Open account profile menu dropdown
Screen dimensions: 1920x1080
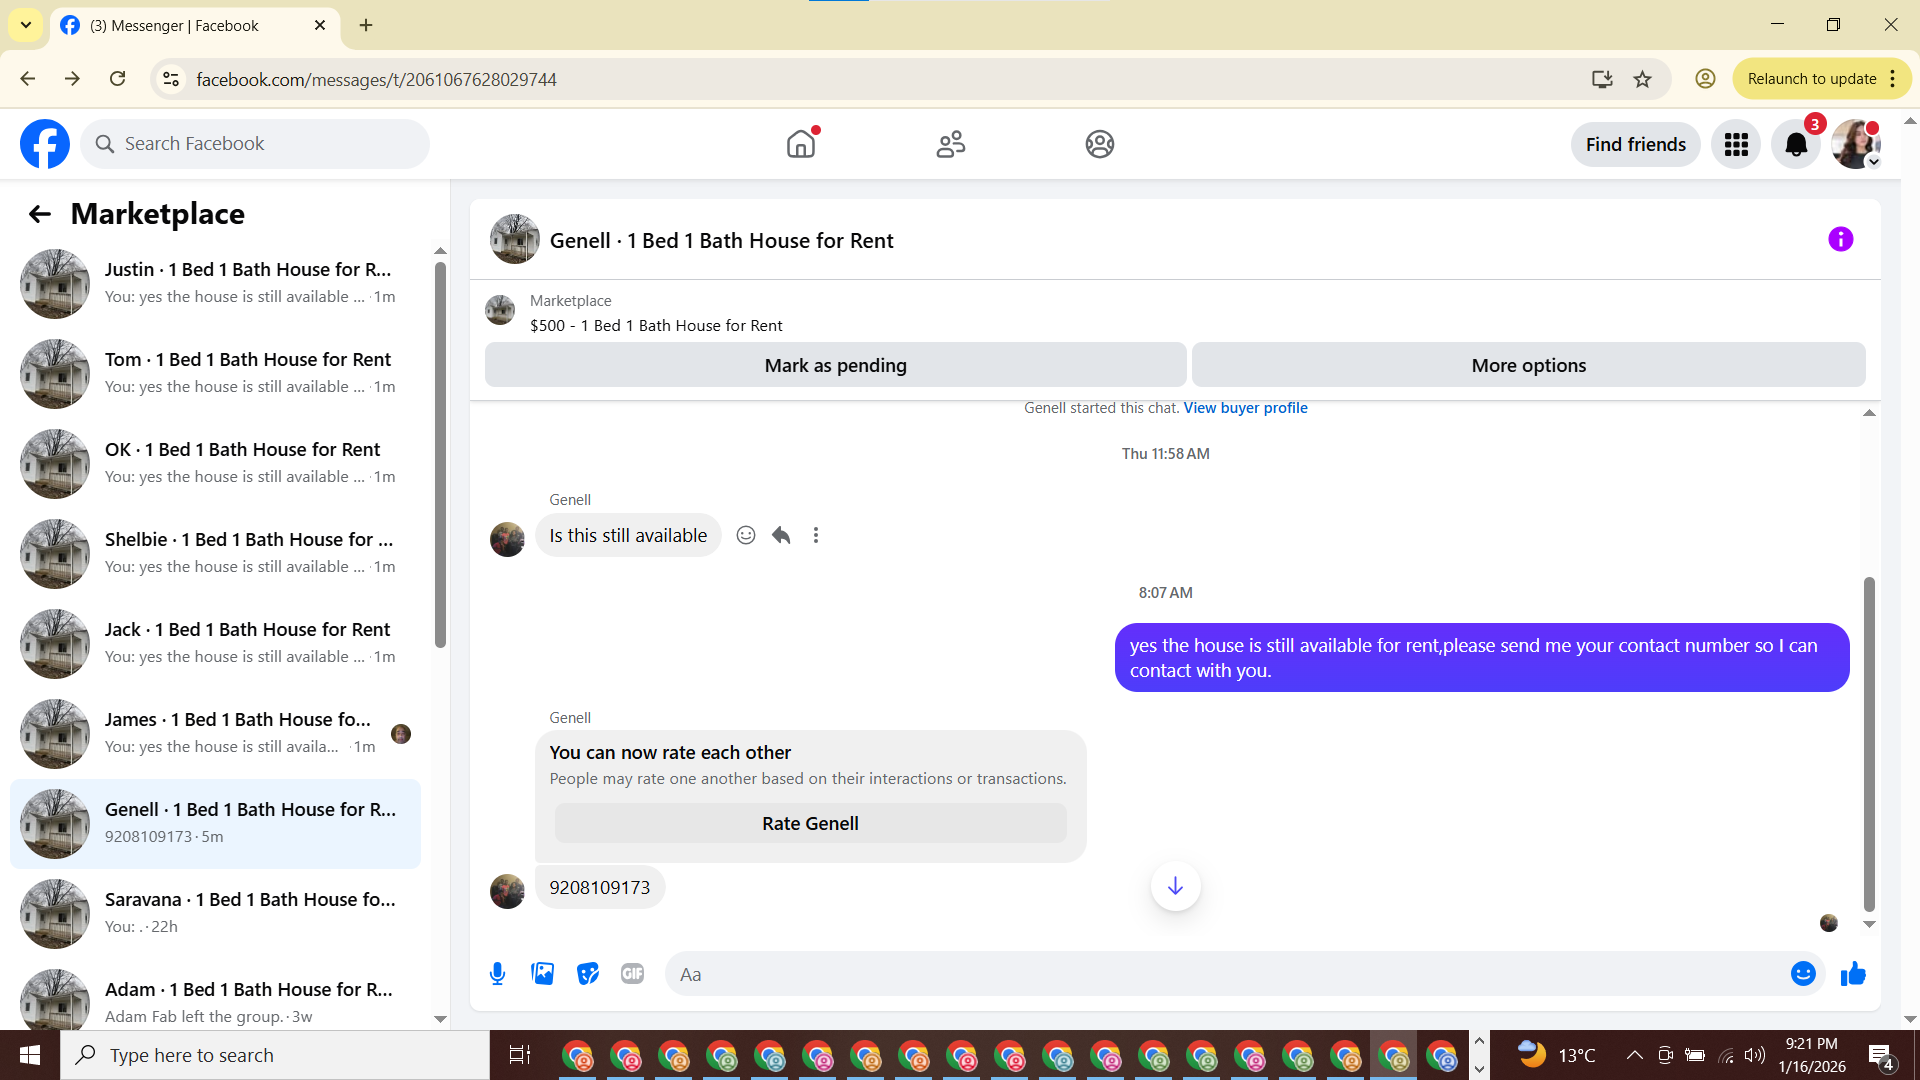[1856, 144]
